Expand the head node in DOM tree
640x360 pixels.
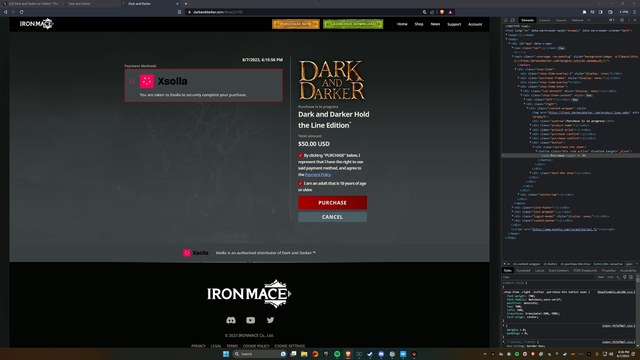coord(507,35)
